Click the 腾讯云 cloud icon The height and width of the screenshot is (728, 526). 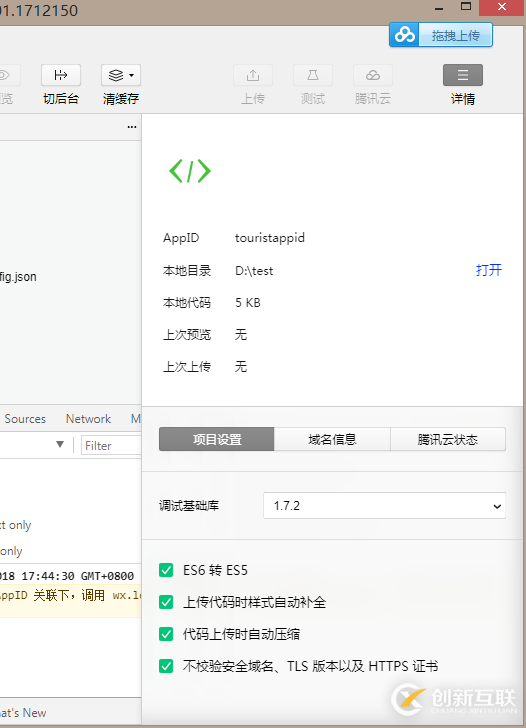click(x=373, y=75)
